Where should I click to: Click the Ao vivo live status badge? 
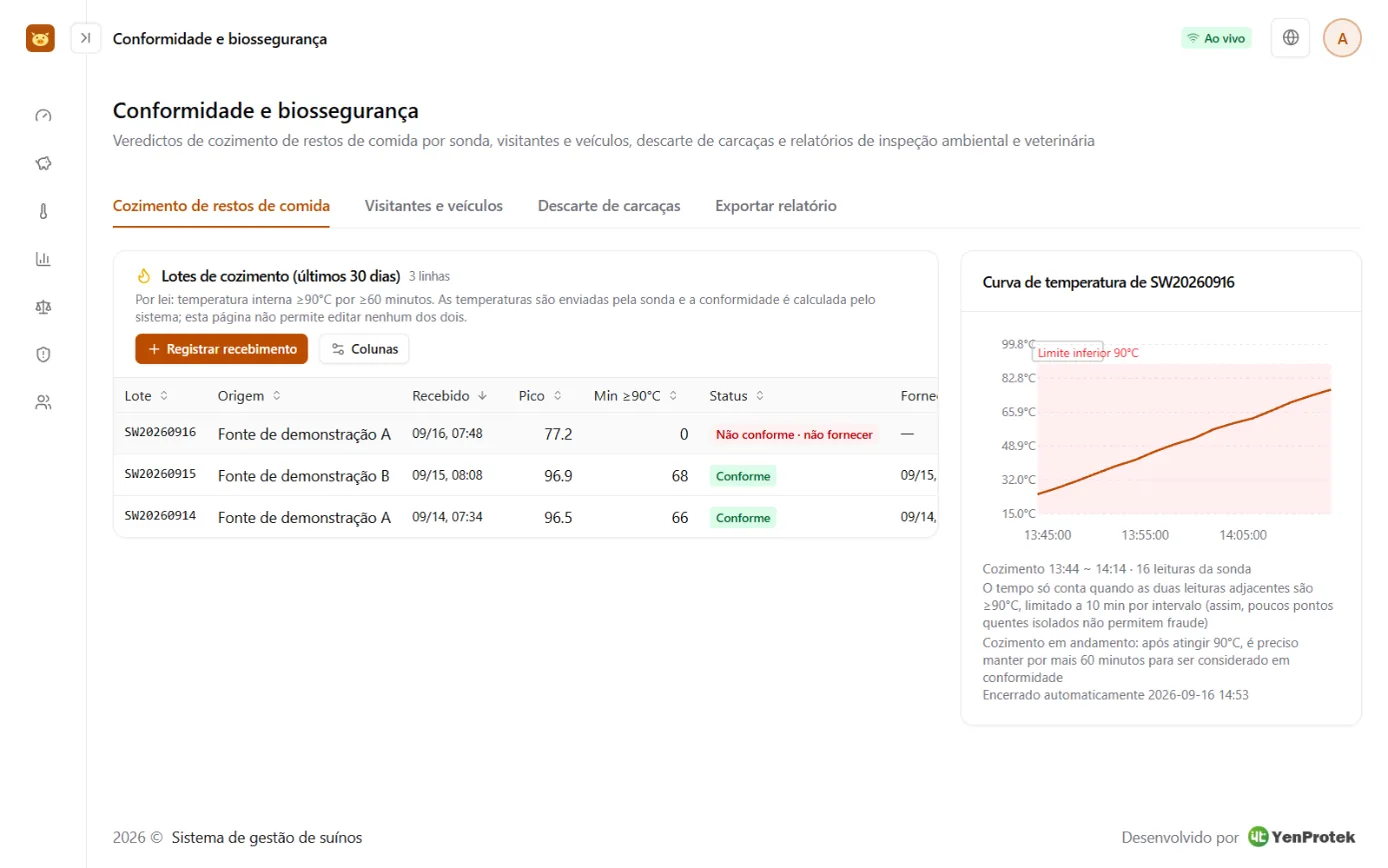coord(1216,38)
